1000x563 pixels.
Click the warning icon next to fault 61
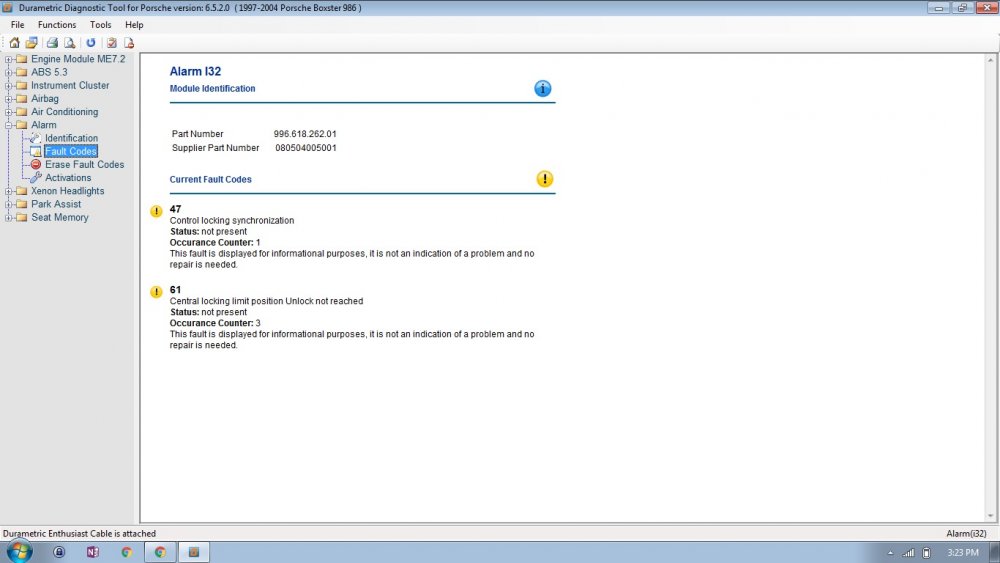(x=156, y=292)
